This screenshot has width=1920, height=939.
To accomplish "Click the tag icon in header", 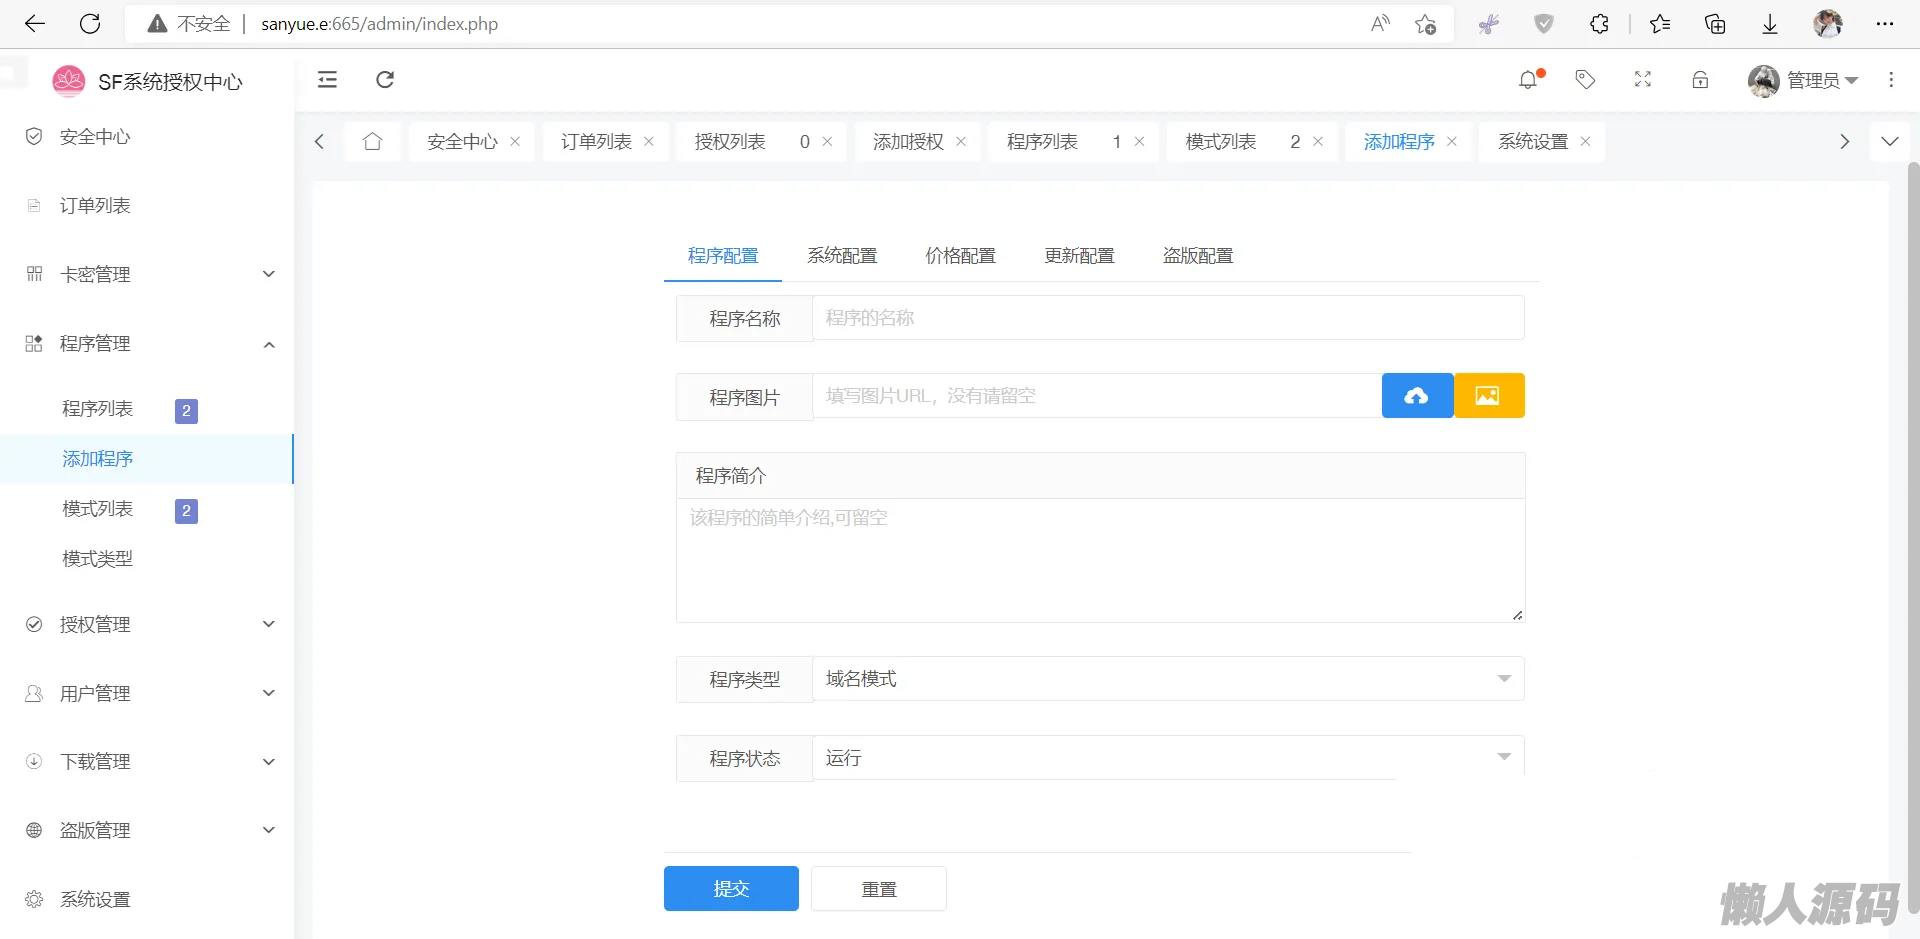I will click(1585, 80).
